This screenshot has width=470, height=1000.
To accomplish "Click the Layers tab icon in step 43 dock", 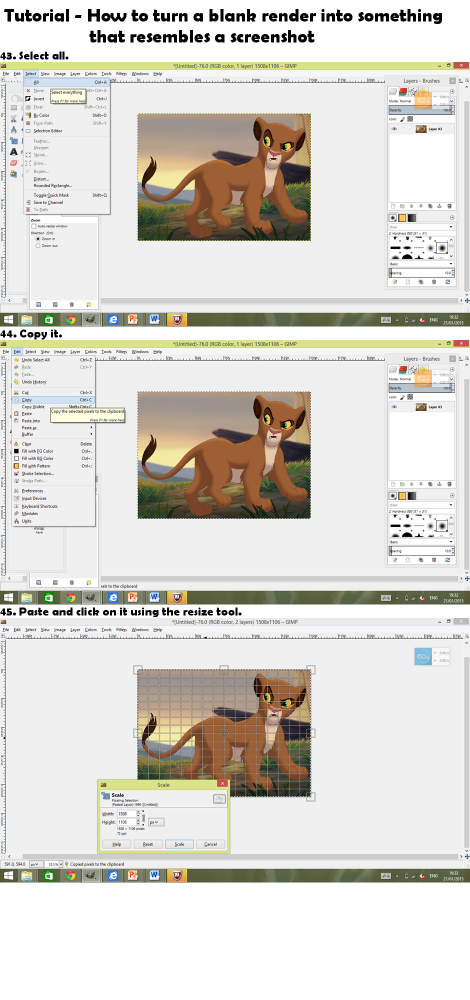I will pyautogui.click(x=393, y=92).
